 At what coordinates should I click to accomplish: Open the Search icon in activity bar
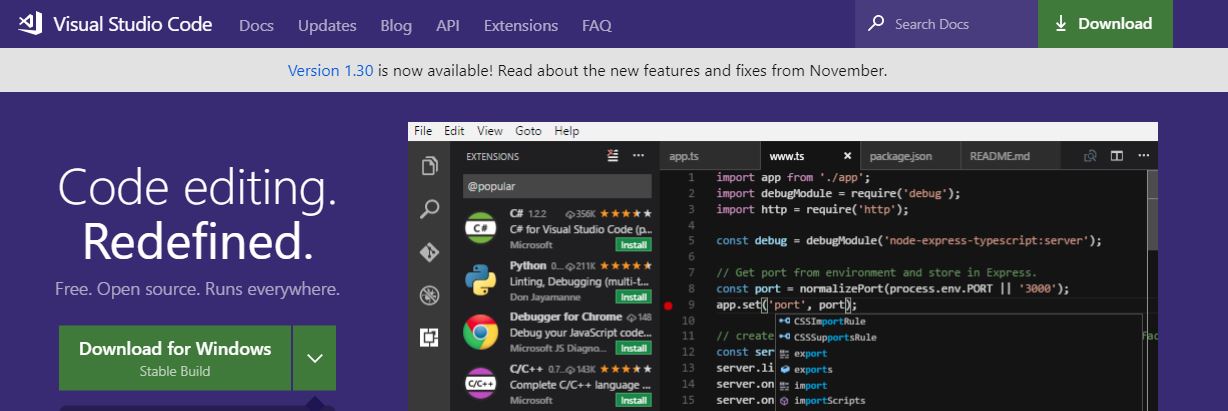tap(430, 209)
